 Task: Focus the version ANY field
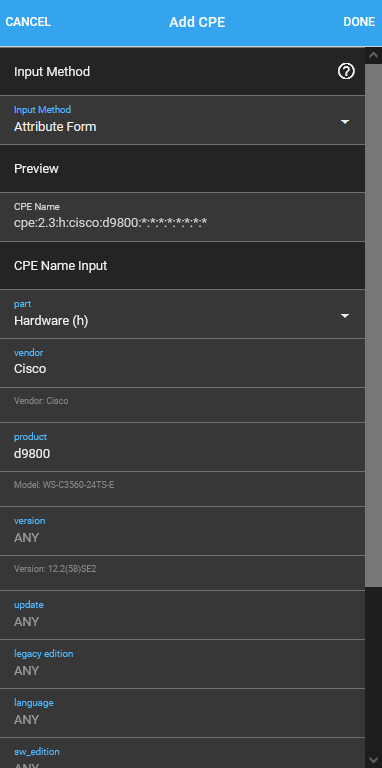point(182,531)
